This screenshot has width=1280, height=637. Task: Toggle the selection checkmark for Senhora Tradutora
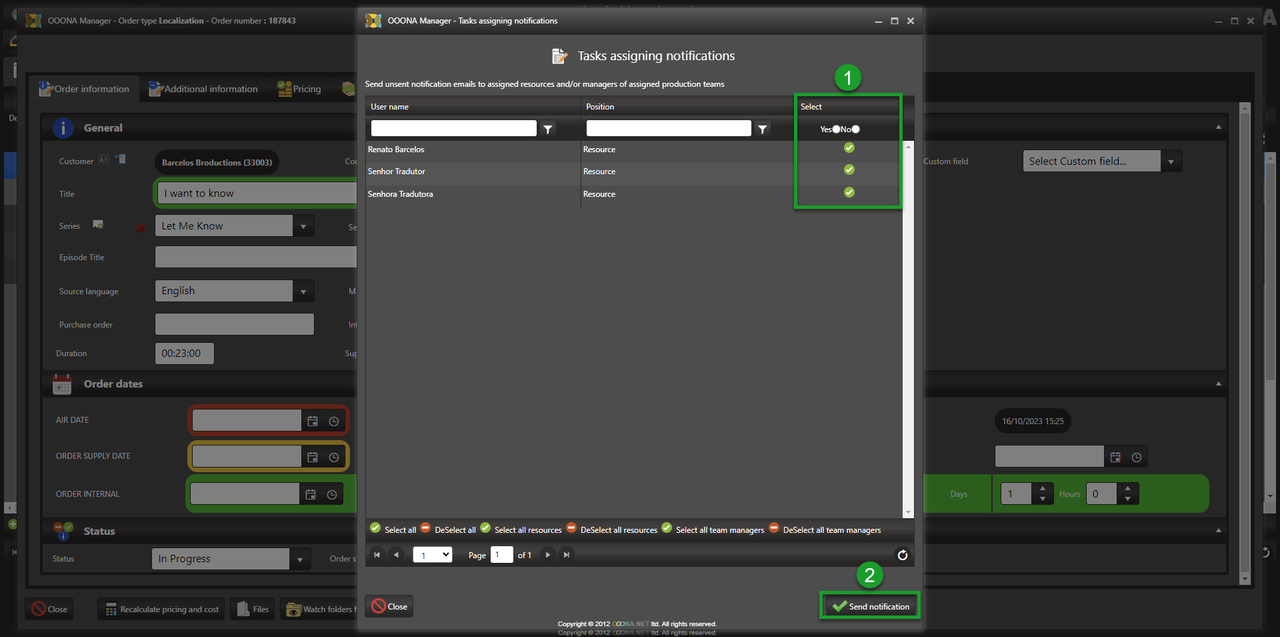pos(849,193)
